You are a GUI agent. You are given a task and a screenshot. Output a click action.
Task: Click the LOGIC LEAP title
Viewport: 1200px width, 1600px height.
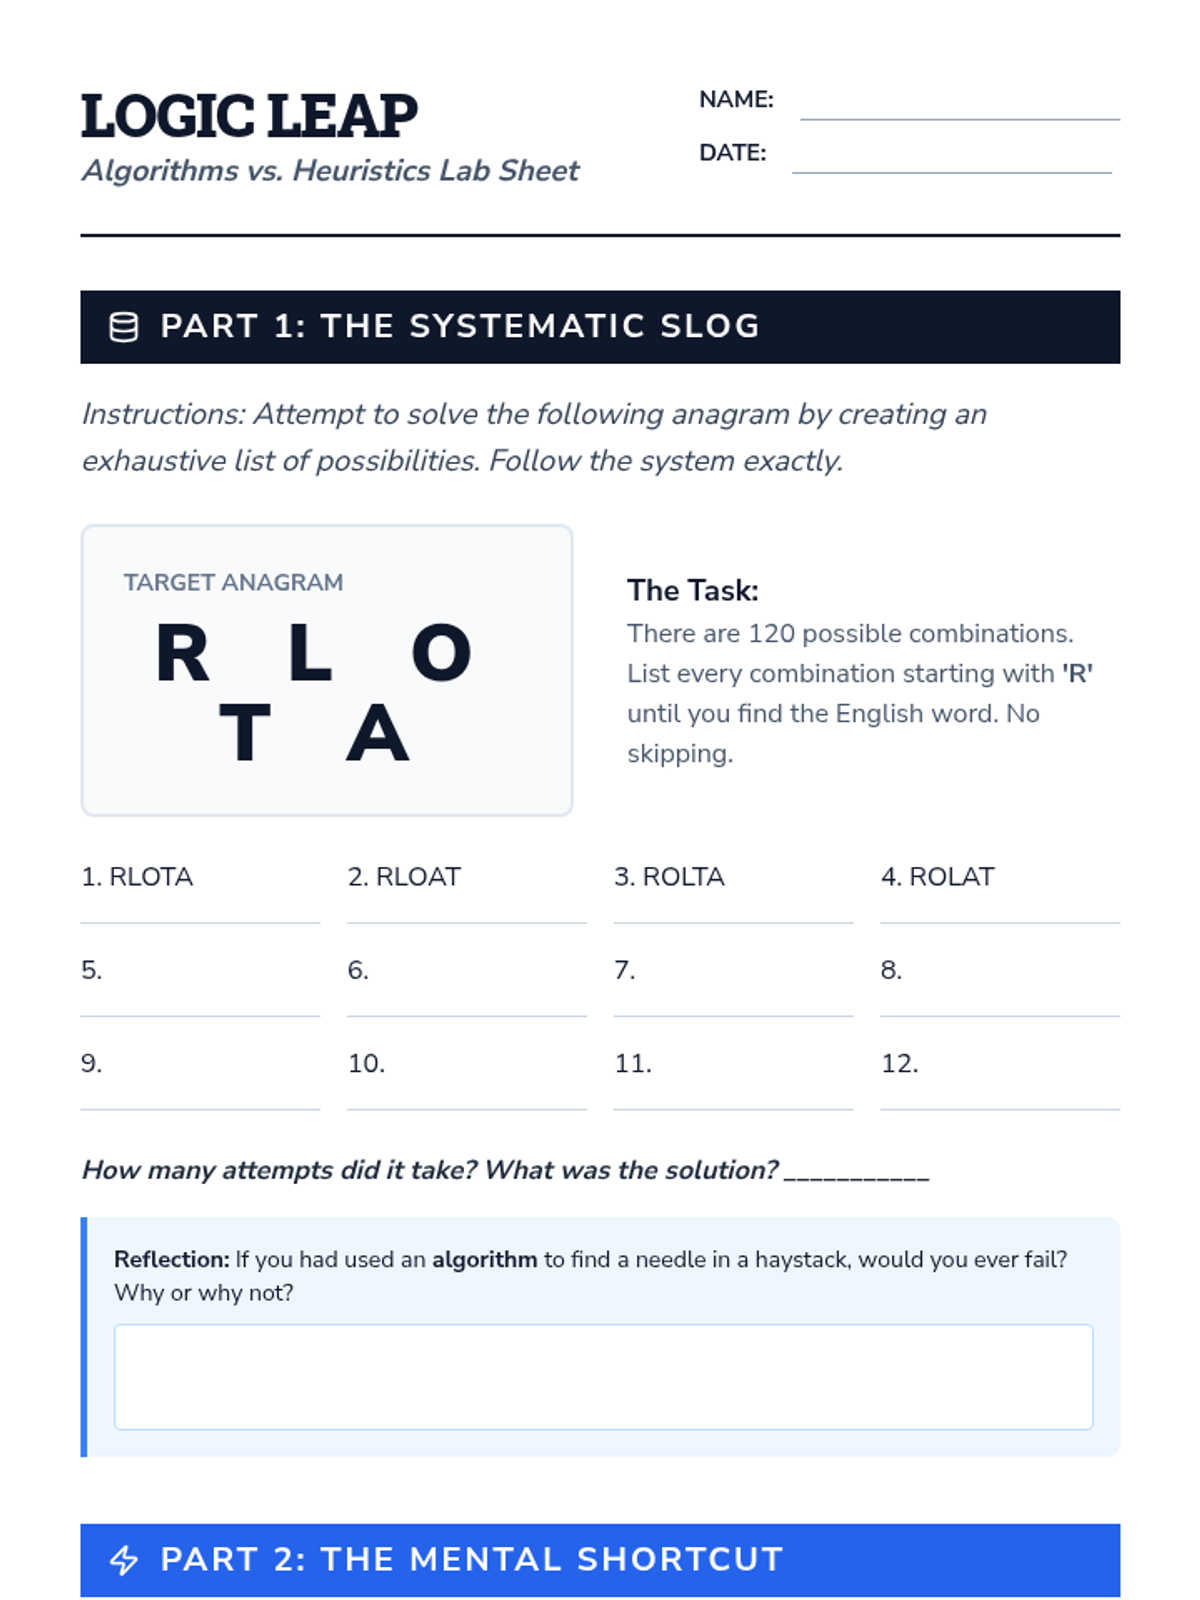(x=249, y=116)
